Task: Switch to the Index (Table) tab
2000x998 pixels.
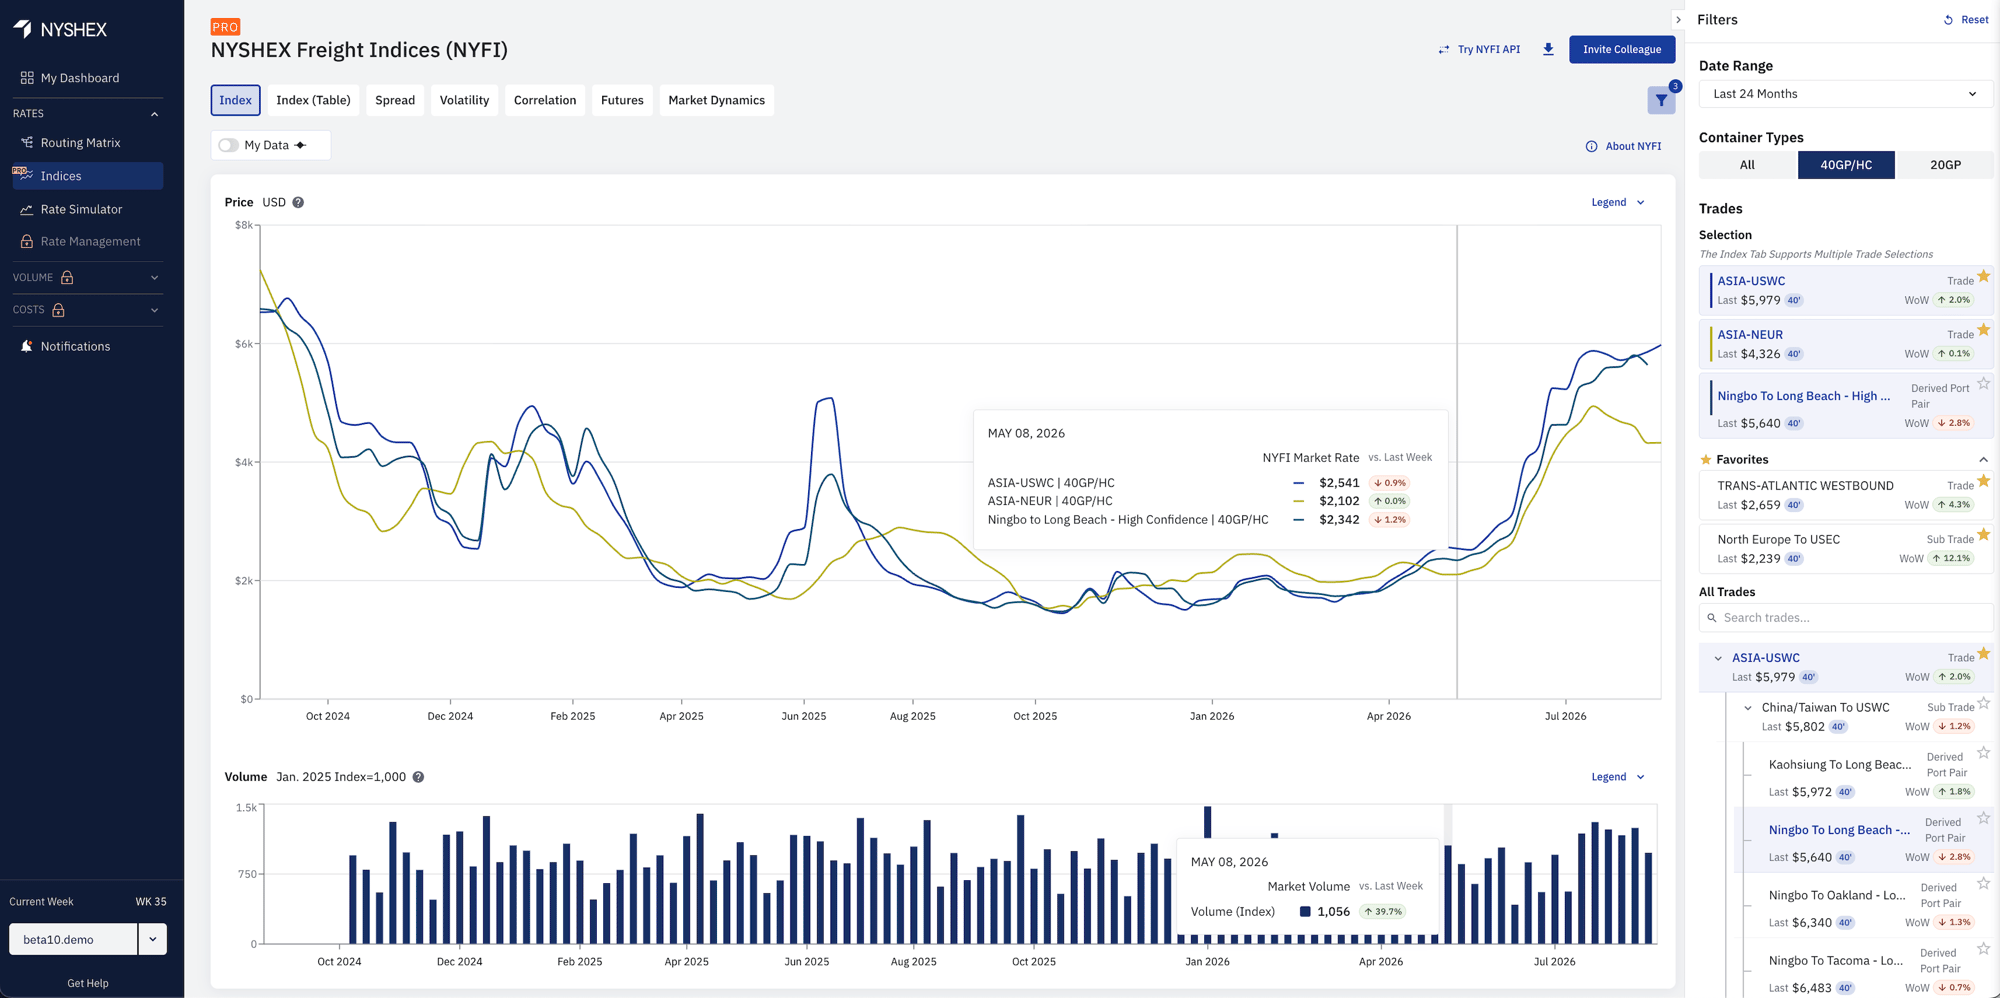Action: pyautogui.click(x=313, y=100)
